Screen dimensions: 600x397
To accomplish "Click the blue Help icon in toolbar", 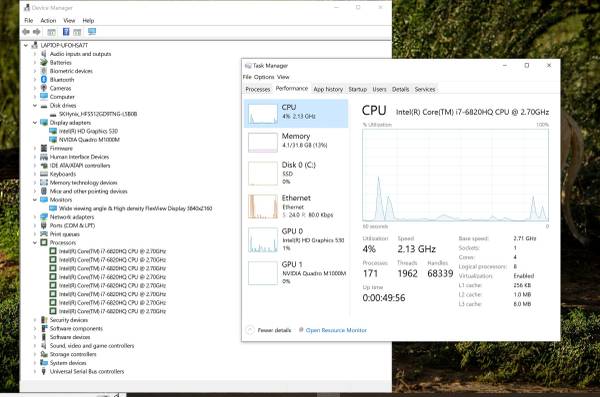I will click(x=66, y=32).
